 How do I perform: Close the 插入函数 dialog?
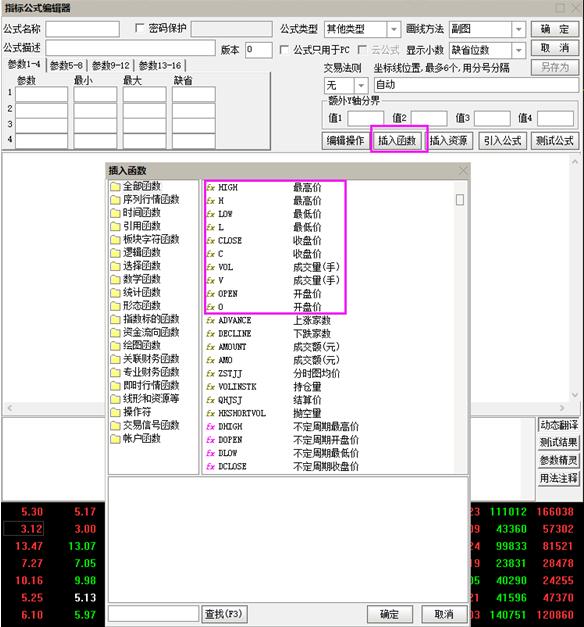463,171
